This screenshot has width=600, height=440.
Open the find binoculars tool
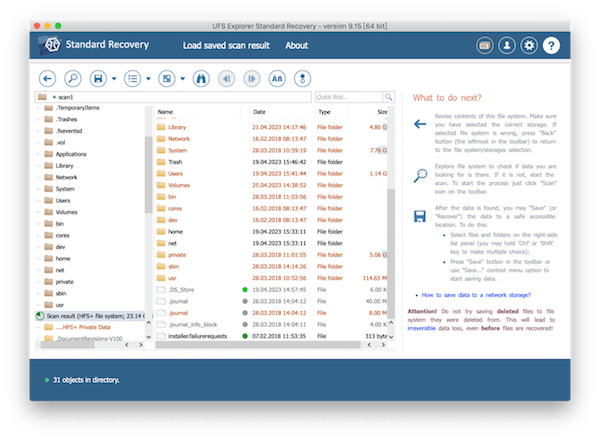(201, 79)
